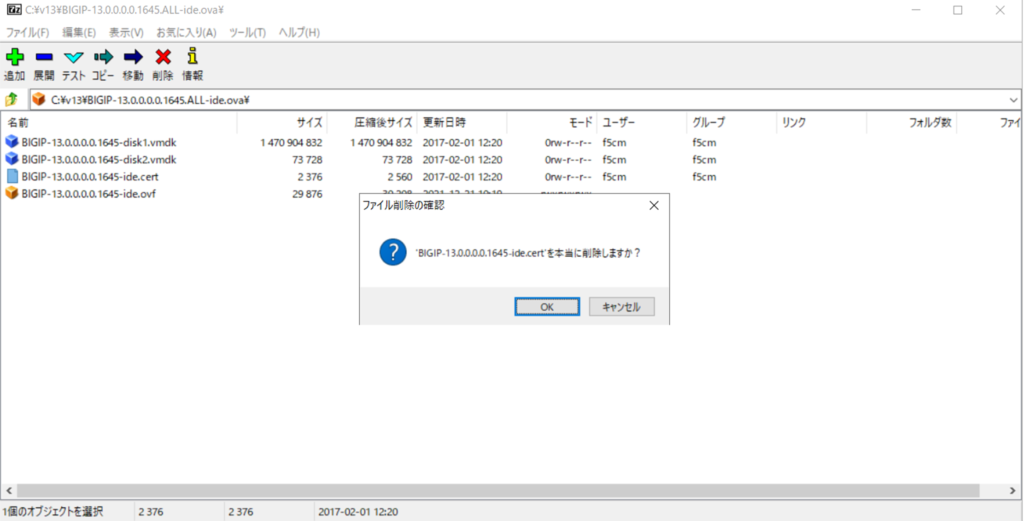
Task: Open the 編集(E) menu
Action: pos(79,32)
